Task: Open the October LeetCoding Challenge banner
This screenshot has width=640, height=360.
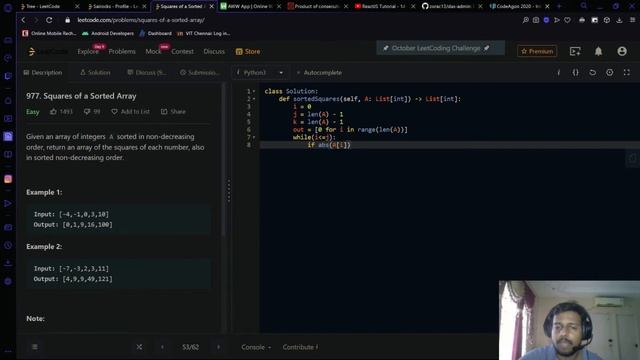Action: tap(440, 48)
